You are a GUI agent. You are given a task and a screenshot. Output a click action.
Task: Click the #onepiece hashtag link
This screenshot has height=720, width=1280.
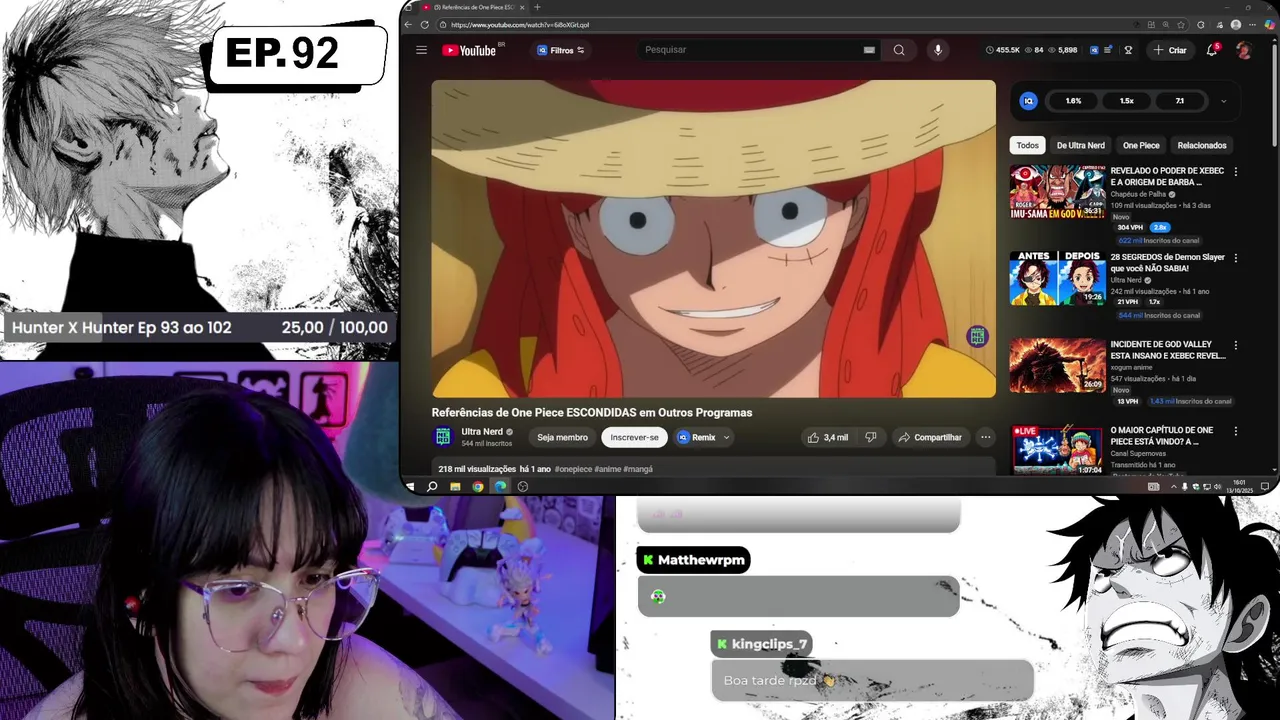pyautogui.click(x=573, y=469)
